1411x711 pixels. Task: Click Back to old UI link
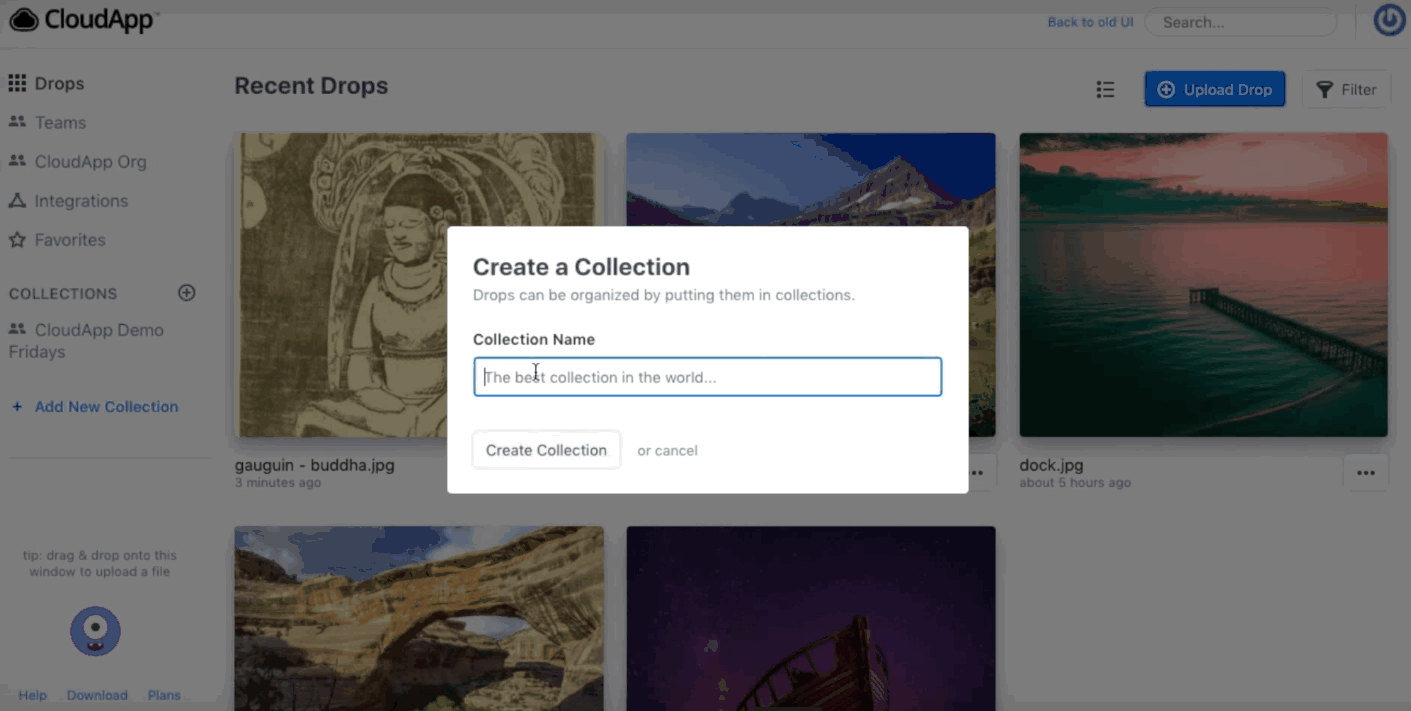tap(1090, 22)
